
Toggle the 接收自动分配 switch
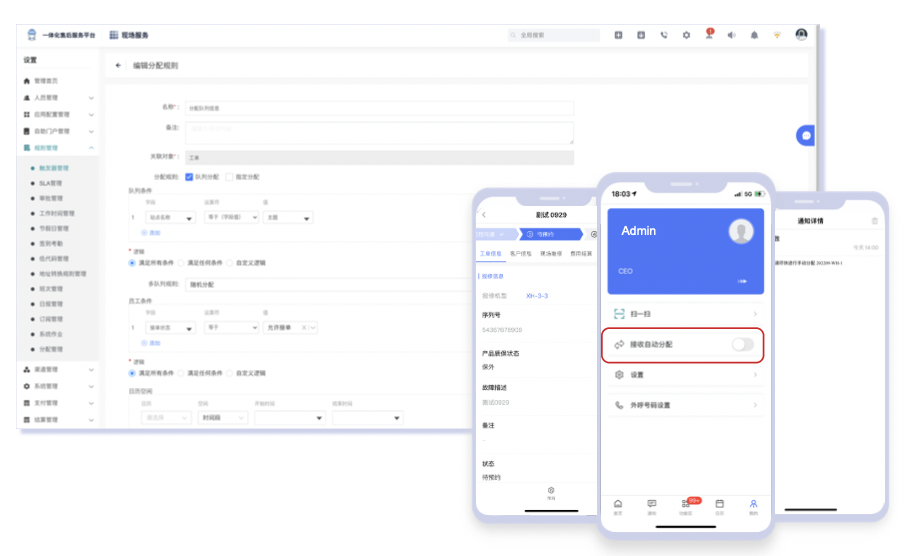pos(741,344)
